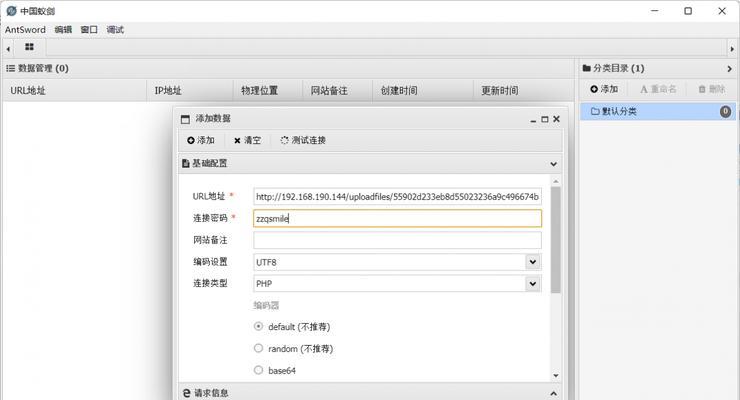740x400 pixels.
Task: Click into the 连接密码 field
Action: (x=397, y=218)
